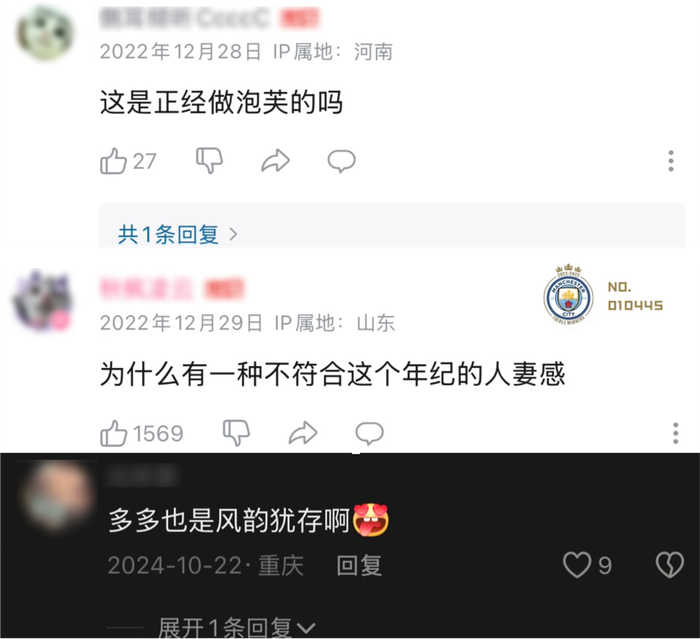View the Chongqing commenter's profile picture
700x639 pixels.
coord(57,496)
